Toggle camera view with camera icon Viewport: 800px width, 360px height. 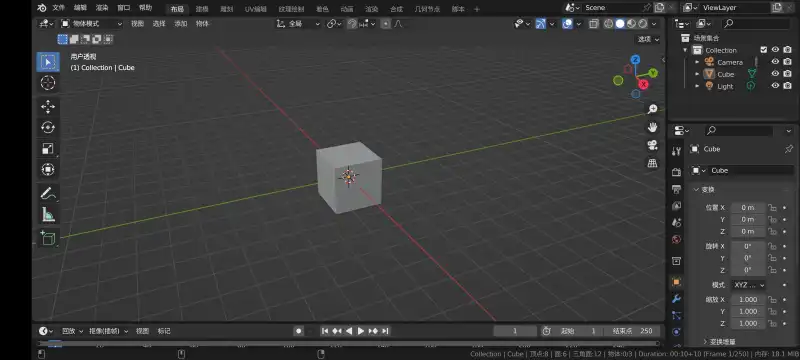[652, 145]
